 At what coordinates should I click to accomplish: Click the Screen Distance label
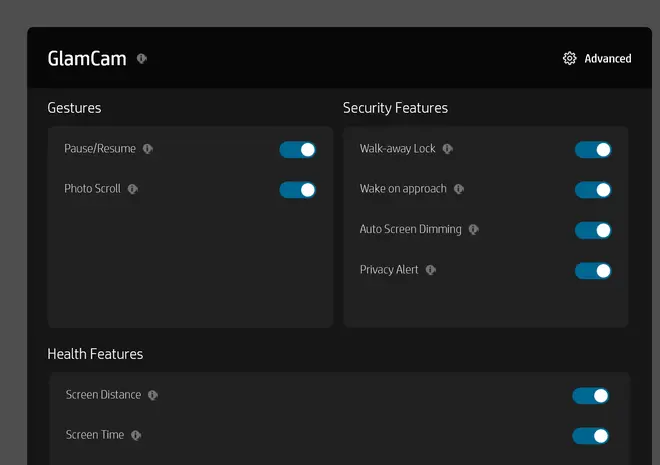[x=104, y=395]
